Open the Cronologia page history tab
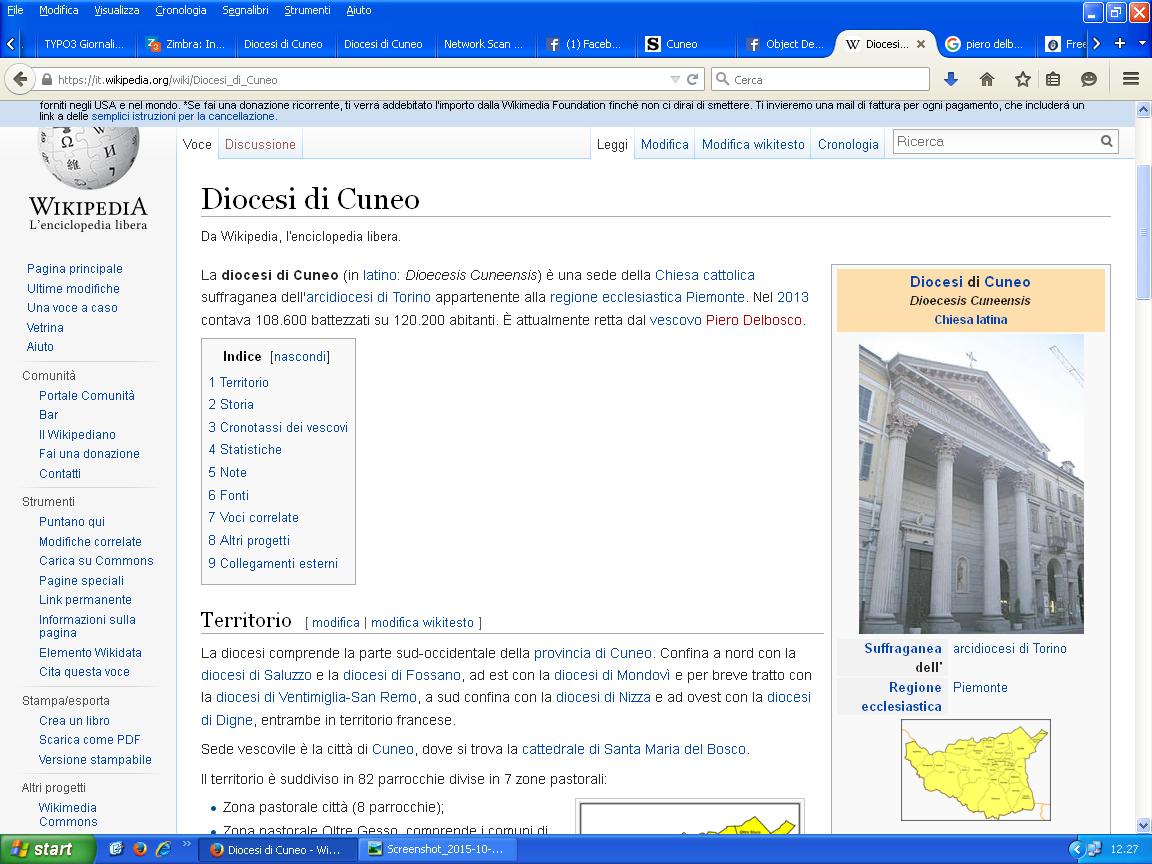The image size is (1152, 864). [847, 144]
